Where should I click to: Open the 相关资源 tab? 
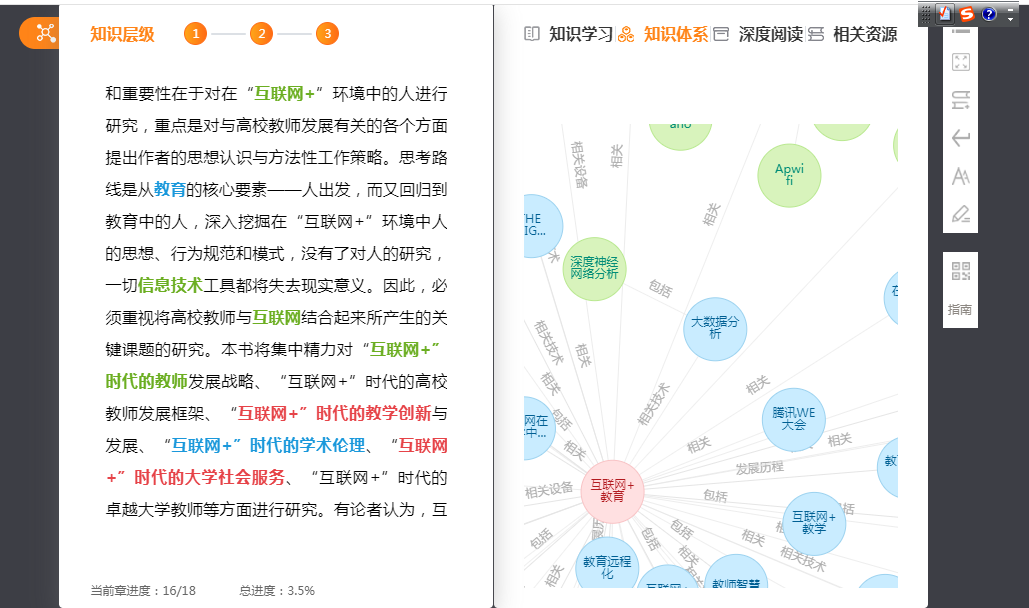pyautogui.click(x=853, y=34)
